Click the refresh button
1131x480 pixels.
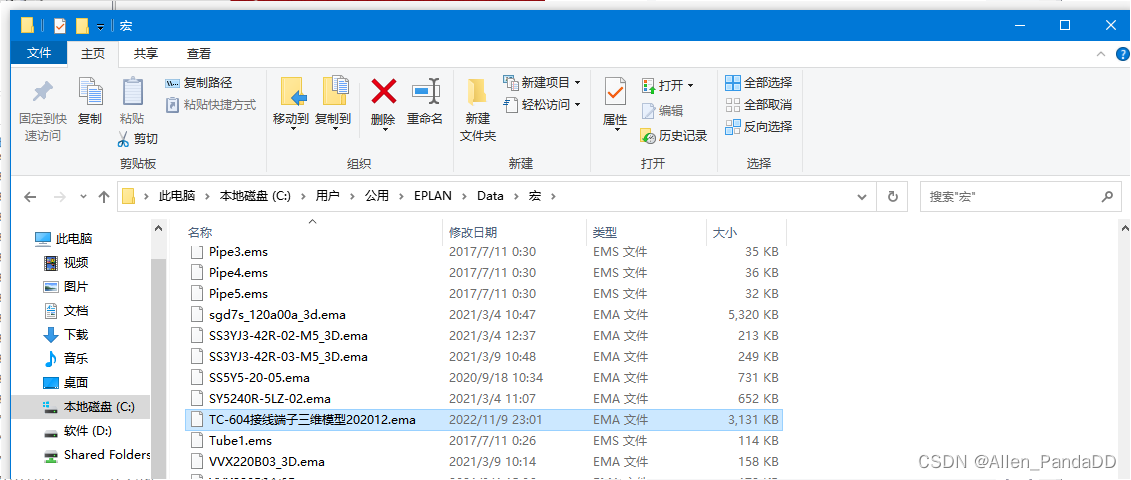[892, 196]
